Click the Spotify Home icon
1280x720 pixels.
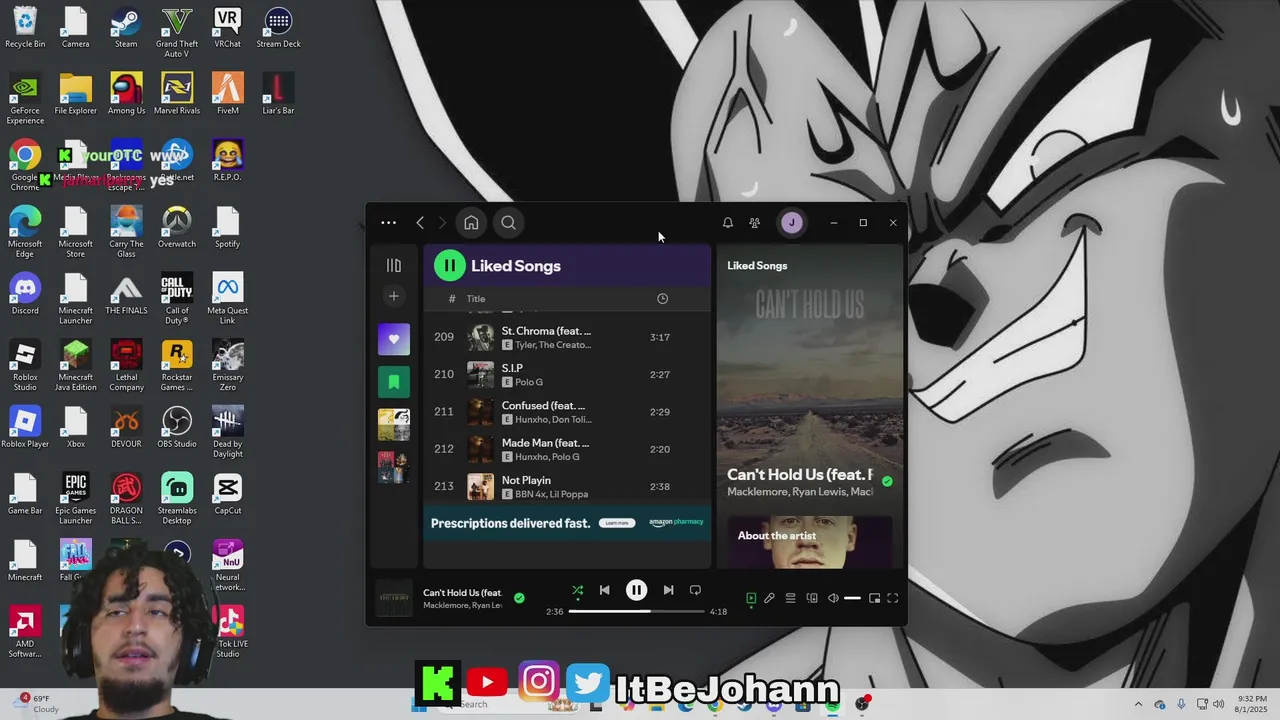471,223
